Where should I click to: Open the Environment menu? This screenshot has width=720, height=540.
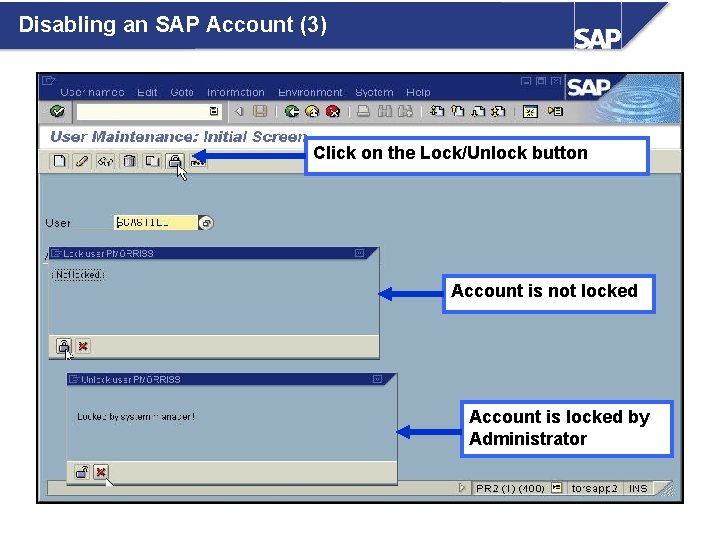coord(310,92)
